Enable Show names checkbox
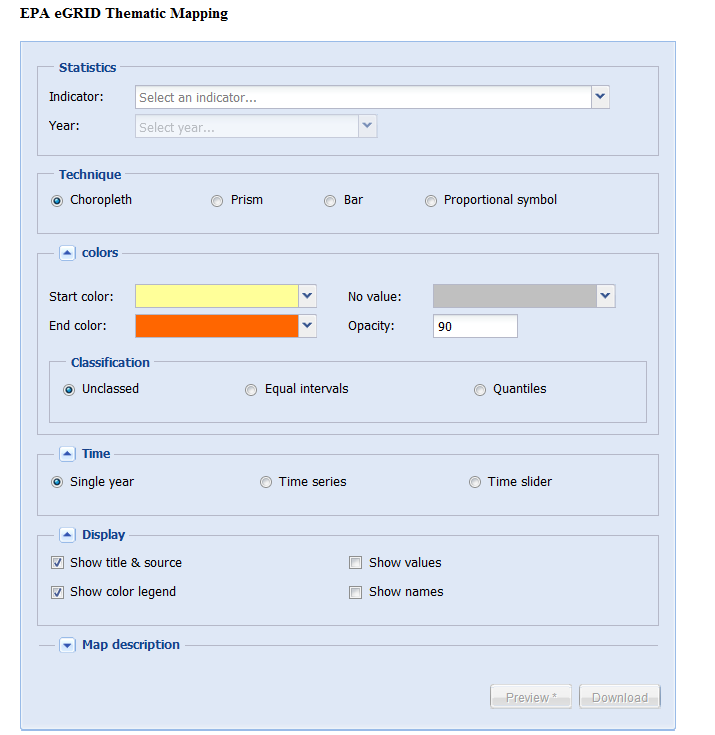 coord(355,592)
